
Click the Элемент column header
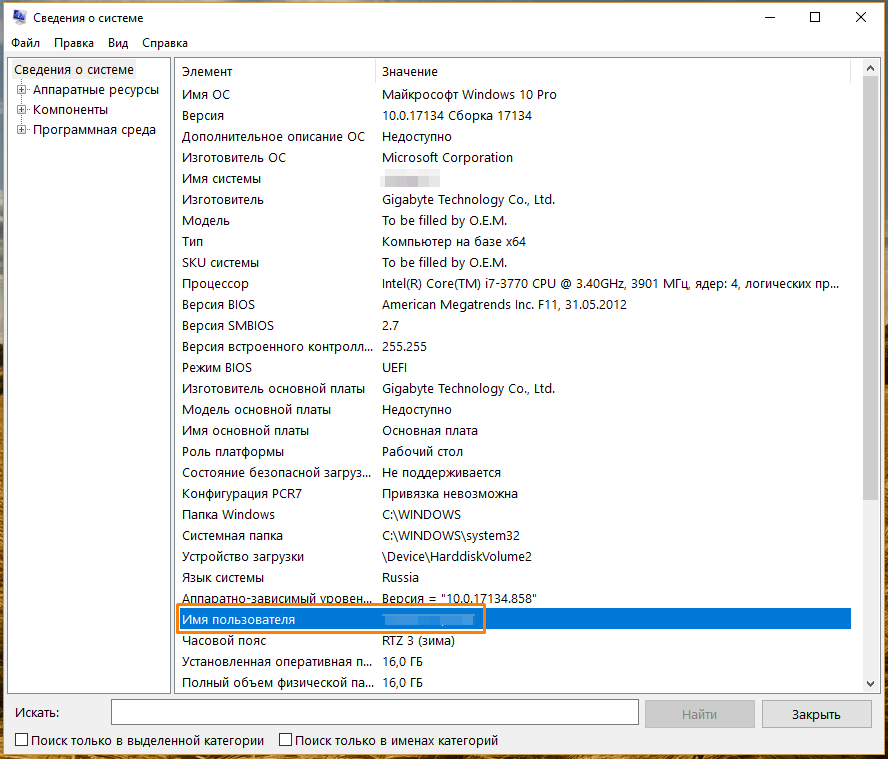click(x=276, y=72)
